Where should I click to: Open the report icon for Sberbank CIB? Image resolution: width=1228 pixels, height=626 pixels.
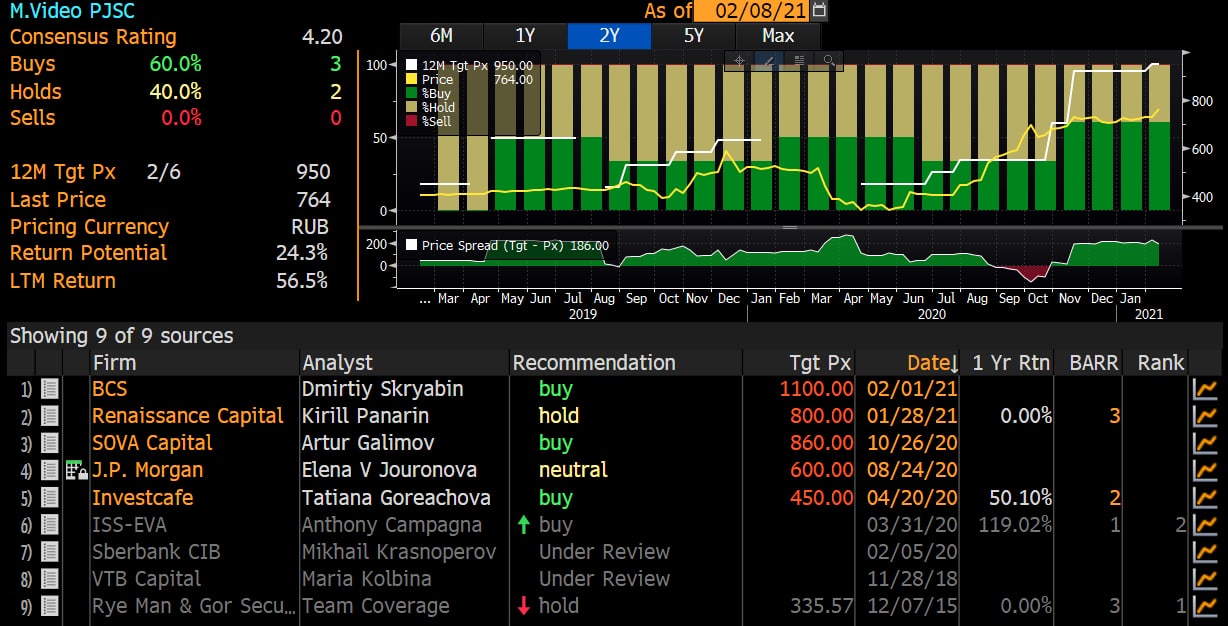[x=50, y=552]
